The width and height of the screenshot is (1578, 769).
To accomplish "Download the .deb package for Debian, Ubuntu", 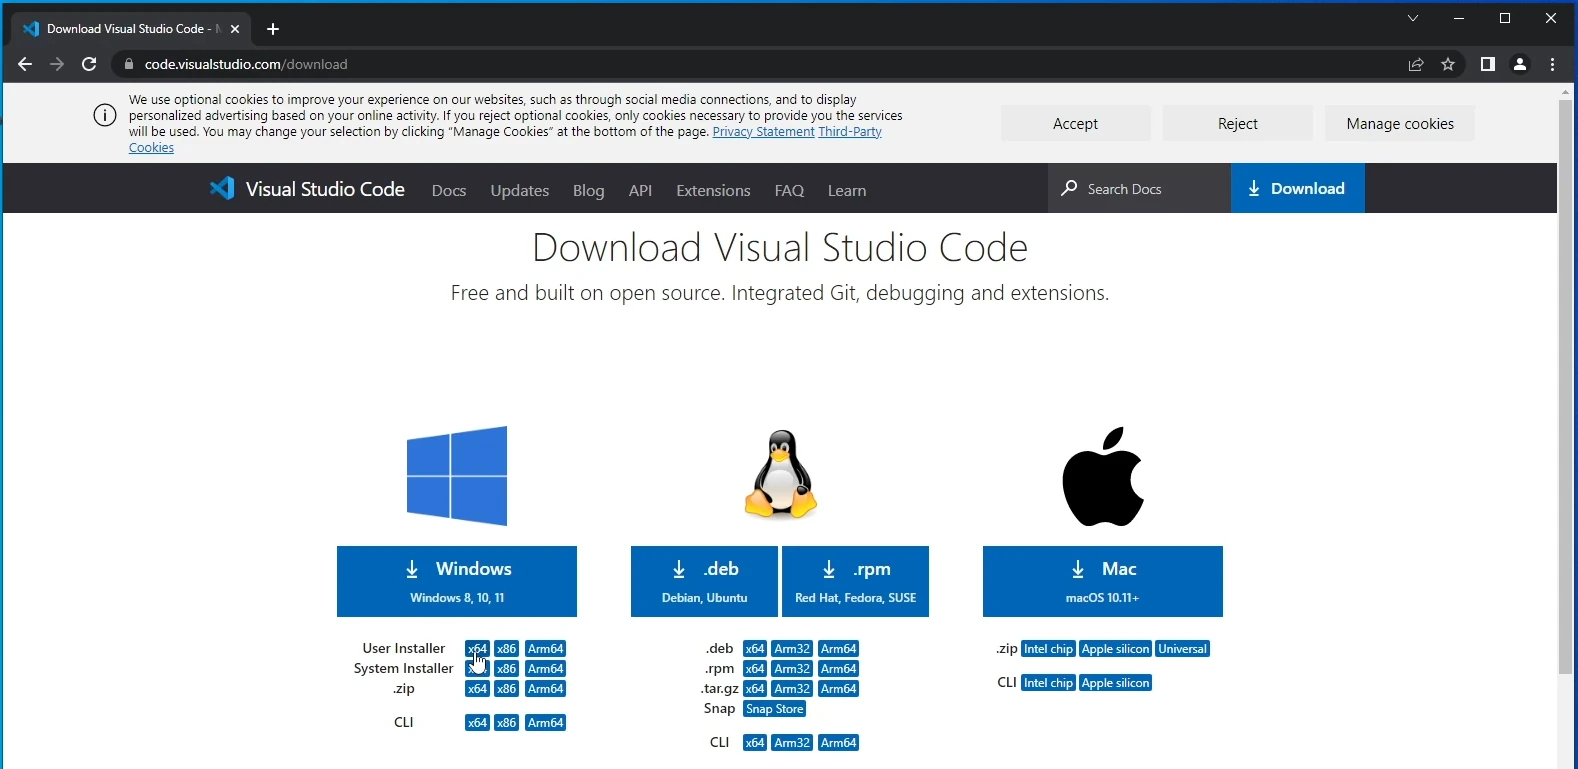I will point(704,581).
